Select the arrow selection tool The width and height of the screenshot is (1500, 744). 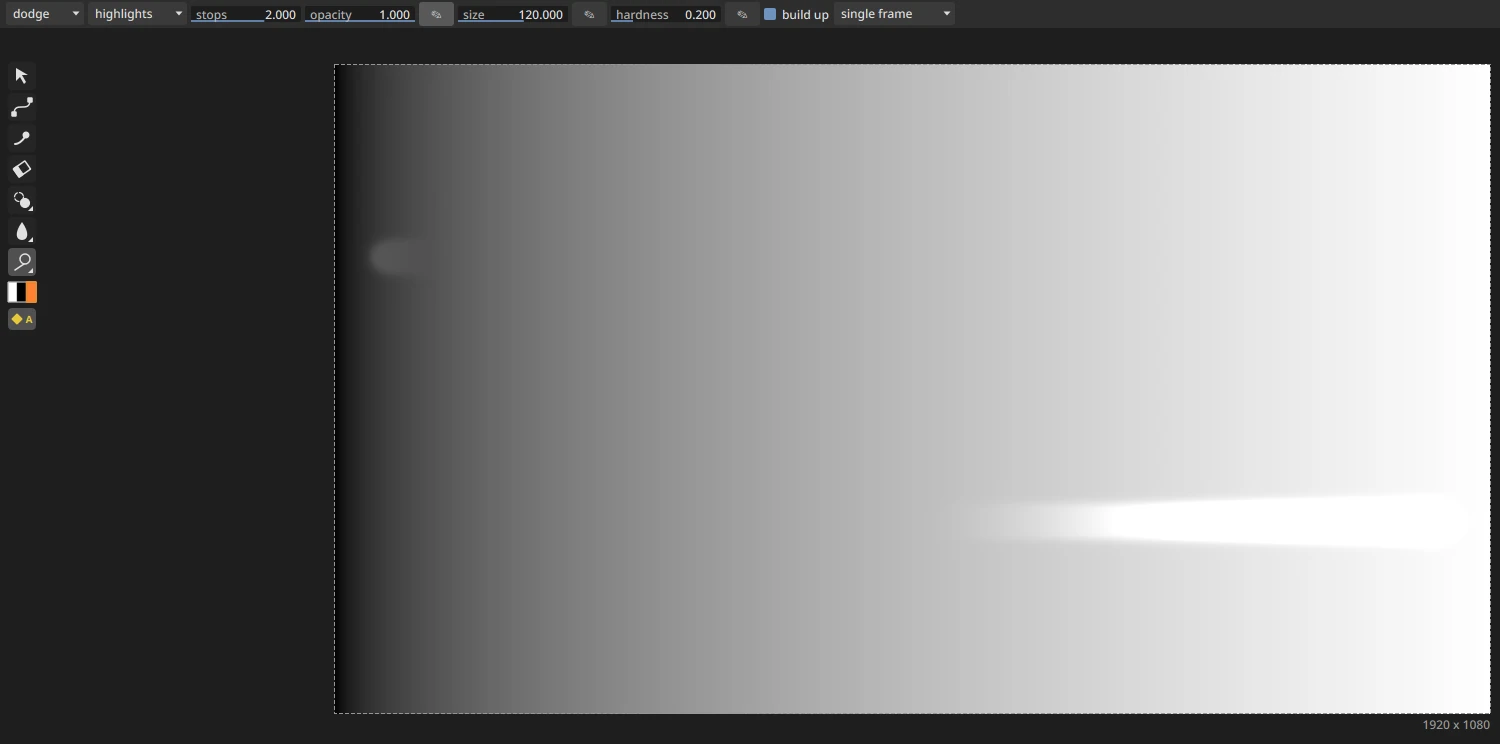click(x=22, y=76)
